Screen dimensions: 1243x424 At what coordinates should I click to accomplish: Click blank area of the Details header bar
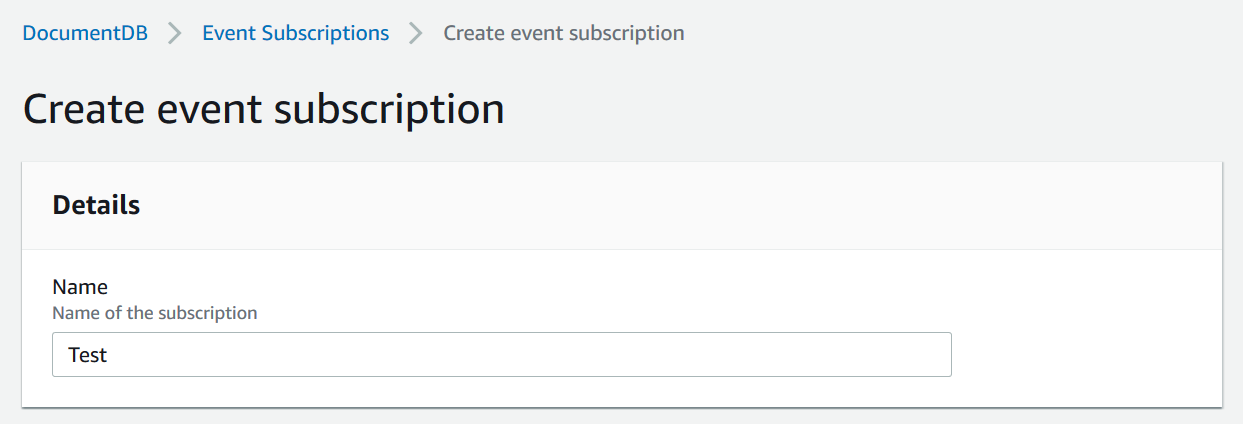tap(700, 206)
